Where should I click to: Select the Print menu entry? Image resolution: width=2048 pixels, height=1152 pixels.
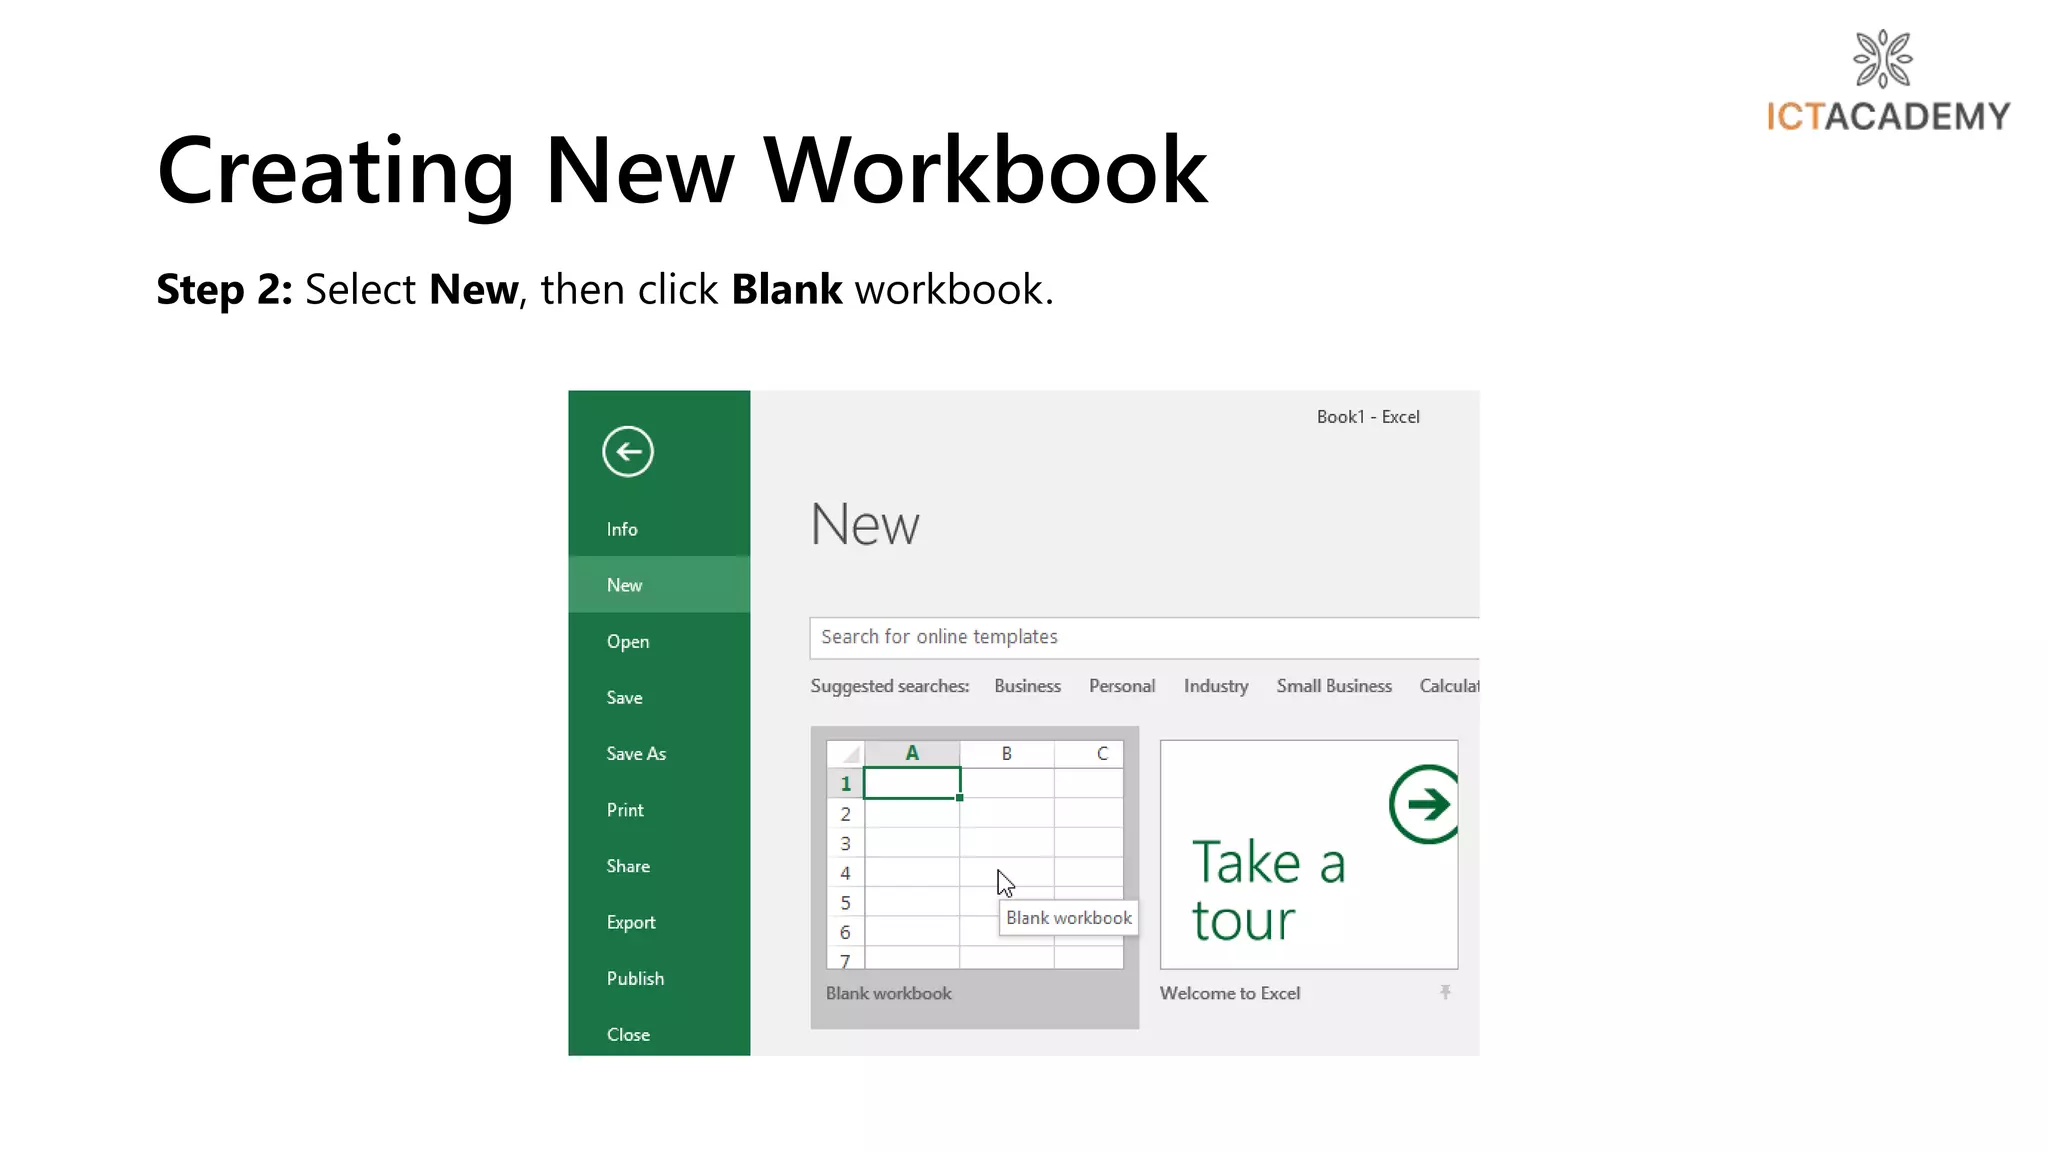(625, 810)
